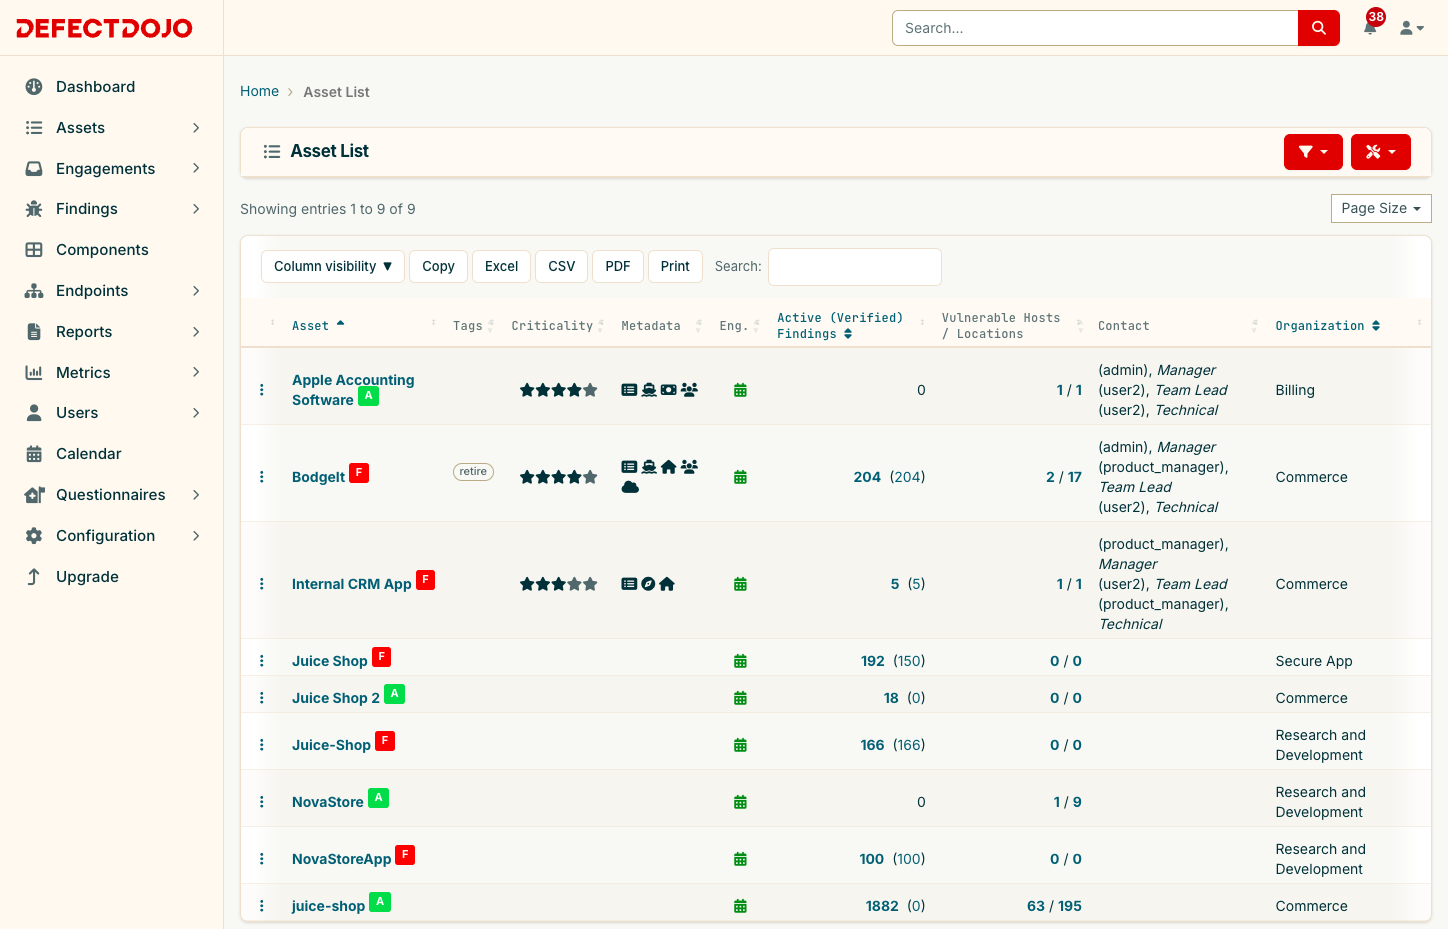Open the Bodgeit asset link
This screenshot has height=929, width=1448.
pyautogui.click(x=318, y=477)
